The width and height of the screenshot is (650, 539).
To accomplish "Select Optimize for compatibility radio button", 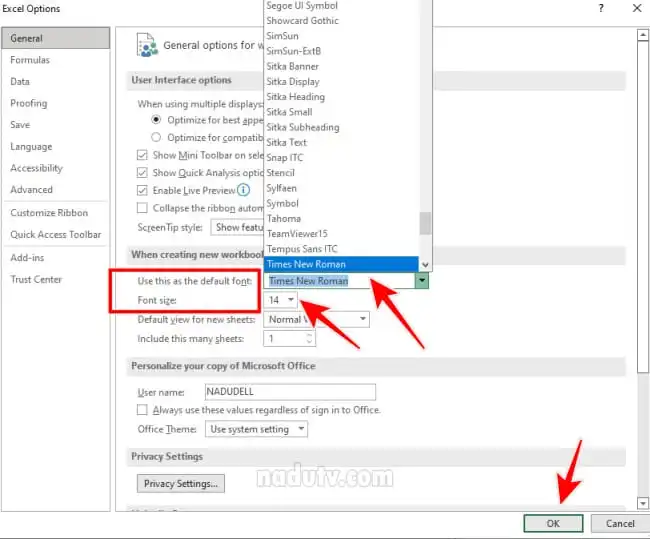I will coord(156,137).
